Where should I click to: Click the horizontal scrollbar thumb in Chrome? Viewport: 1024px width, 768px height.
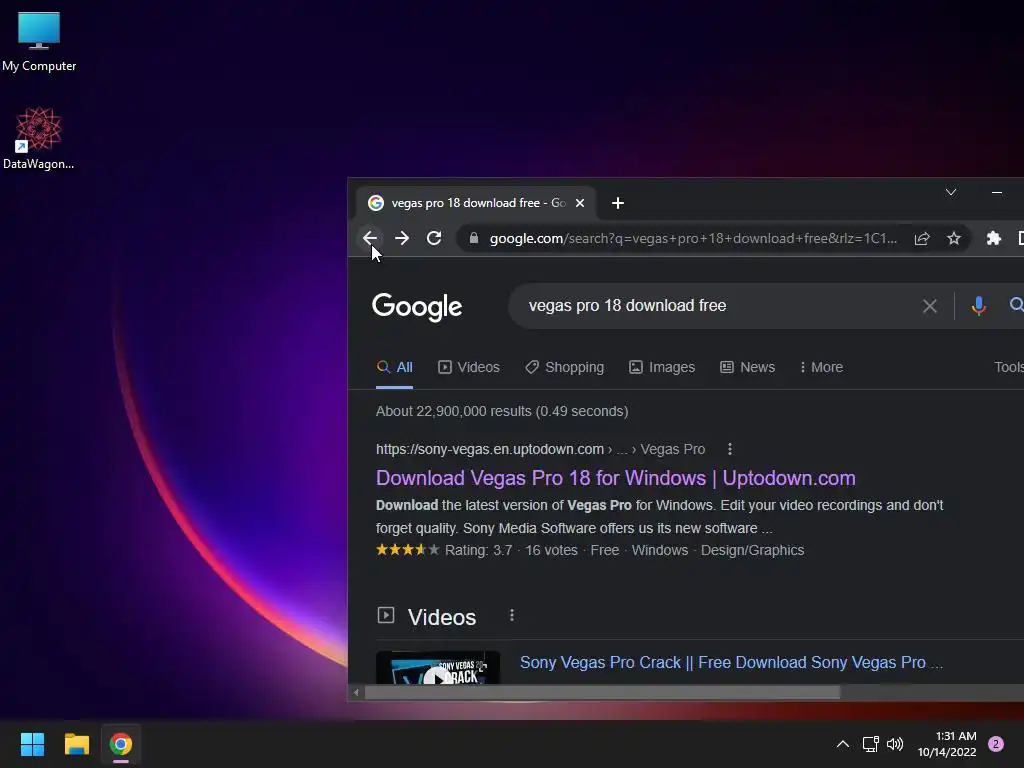[602, 692]
